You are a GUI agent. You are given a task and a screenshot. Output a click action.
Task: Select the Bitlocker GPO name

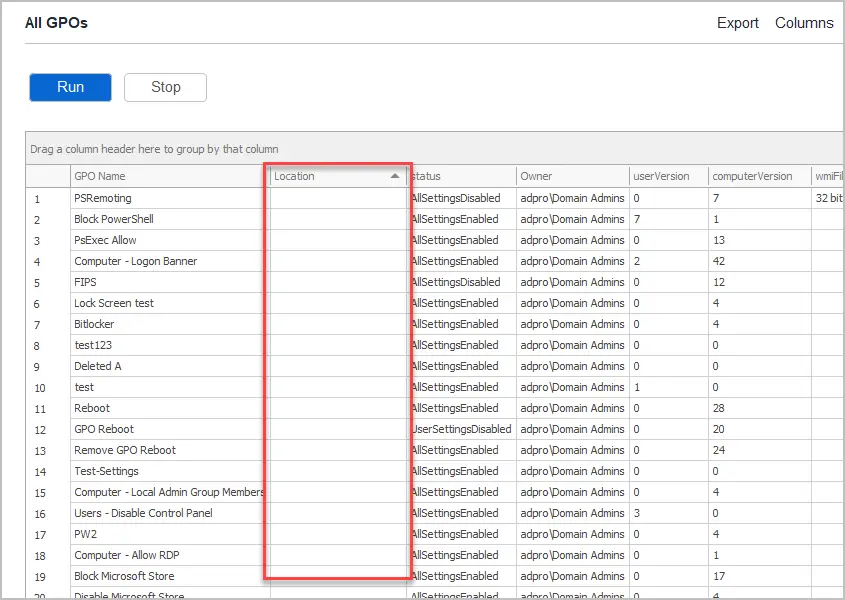point(94,325)
